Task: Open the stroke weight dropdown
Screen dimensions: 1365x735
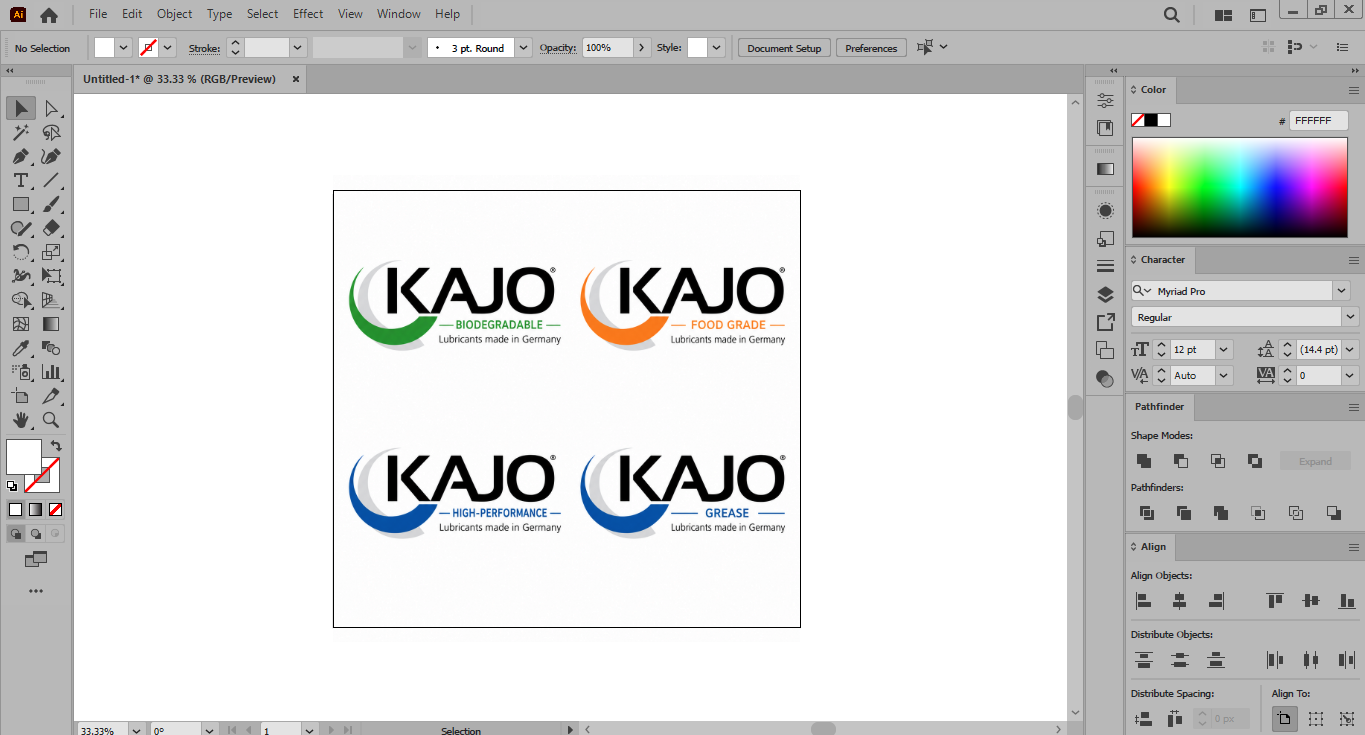Action: click(x=297, y=48)
